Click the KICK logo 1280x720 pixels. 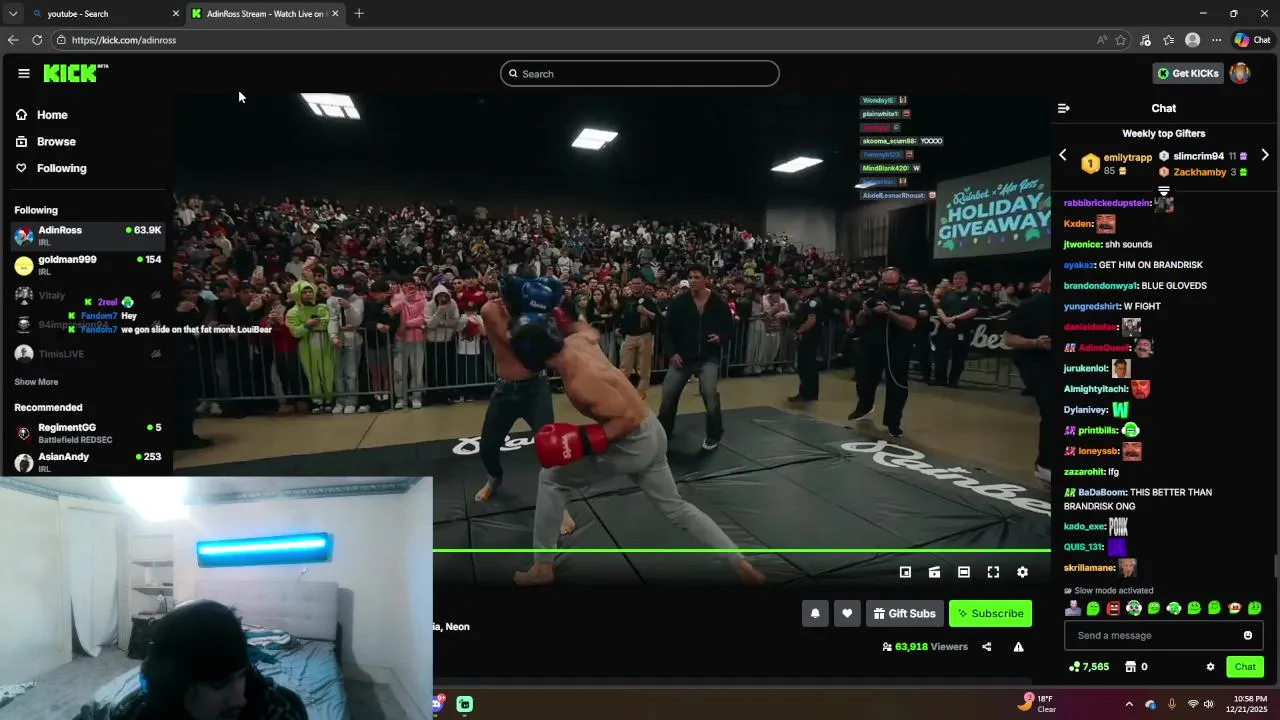tap(75, 73)
